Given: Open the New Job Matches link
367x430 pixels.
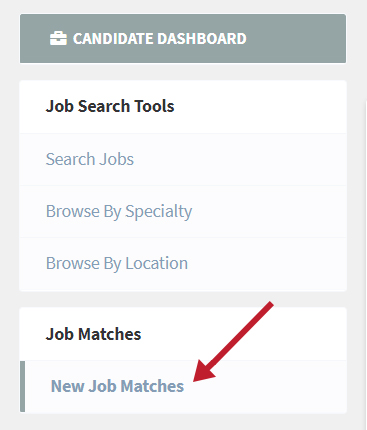Looking at the screenshot, I should (117, 386).
